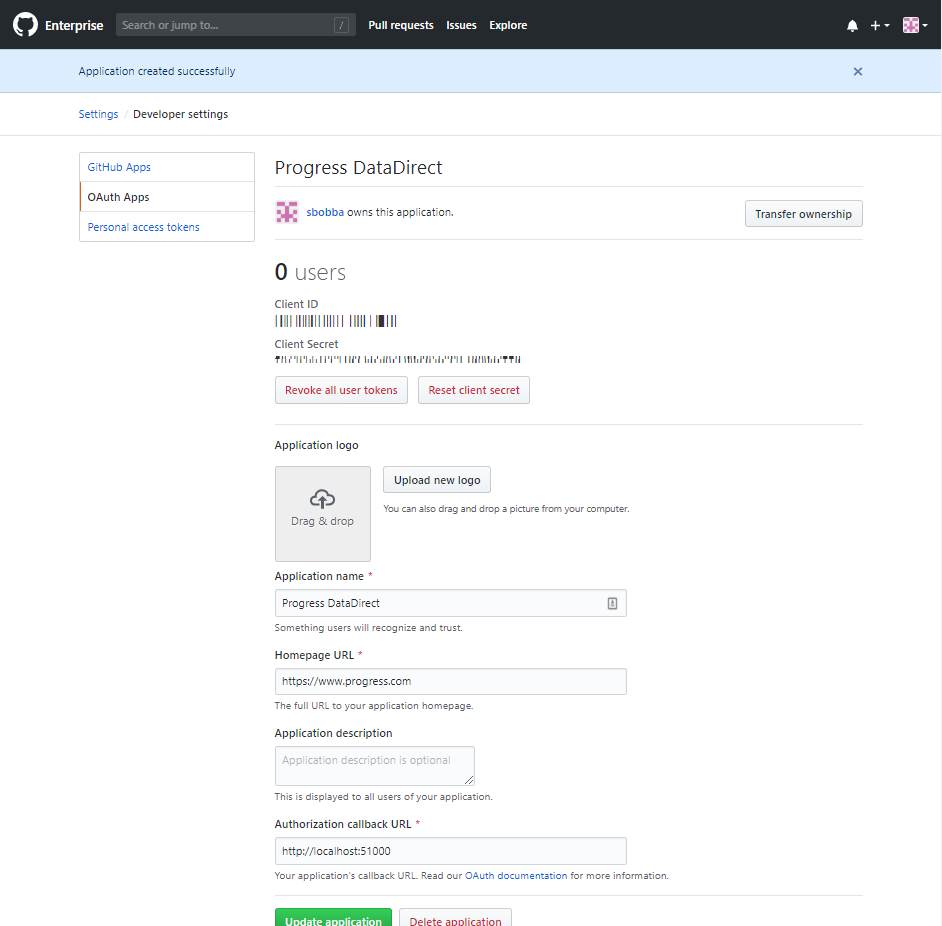Click the Update application button
This screenshot has width=942, height=926.
pyautogui.click(x=333, y=918)
